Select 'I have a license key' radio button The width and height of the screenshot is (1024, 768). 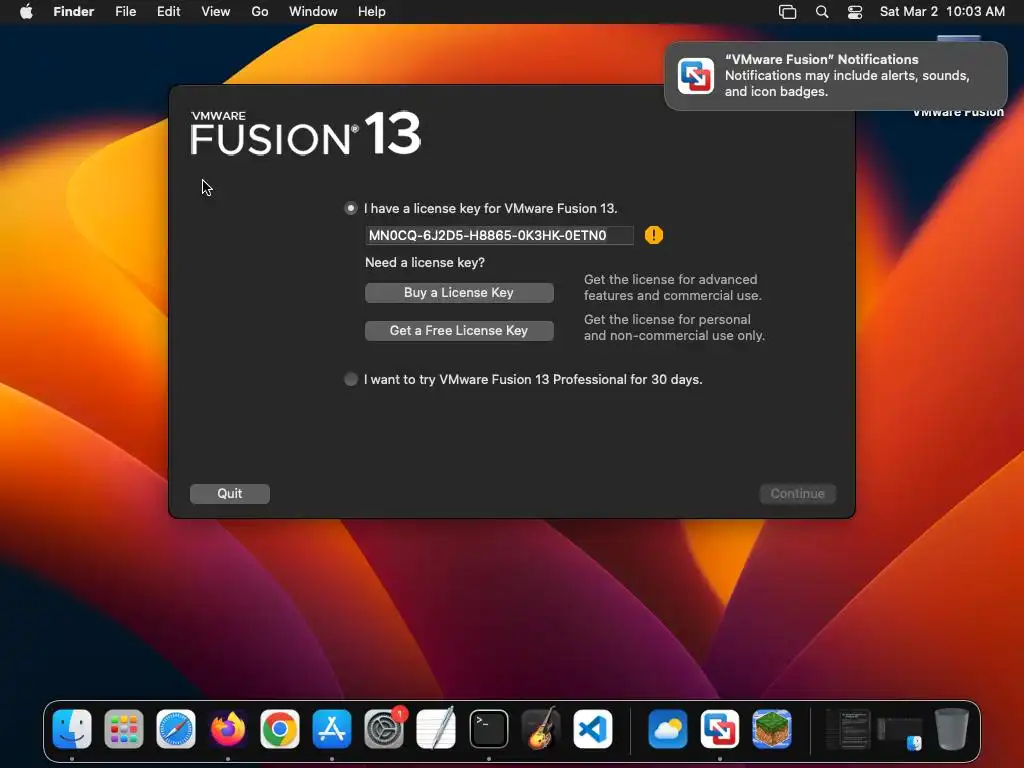coord(351,208)
